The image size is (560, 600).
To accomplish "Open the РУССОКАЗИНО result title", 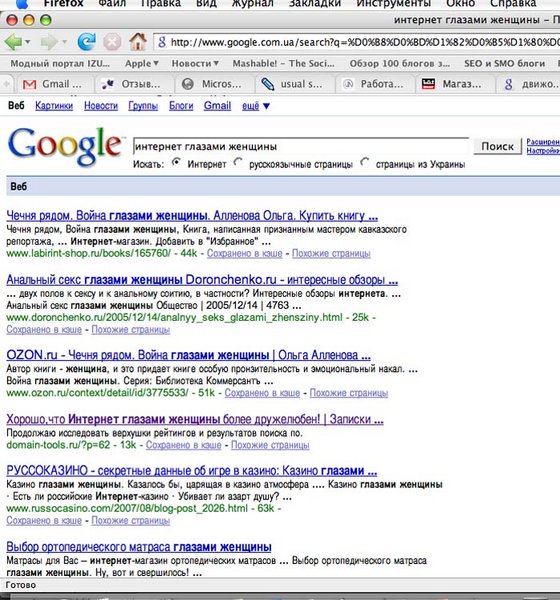I will pyautogui.click(x=191, y=471).
